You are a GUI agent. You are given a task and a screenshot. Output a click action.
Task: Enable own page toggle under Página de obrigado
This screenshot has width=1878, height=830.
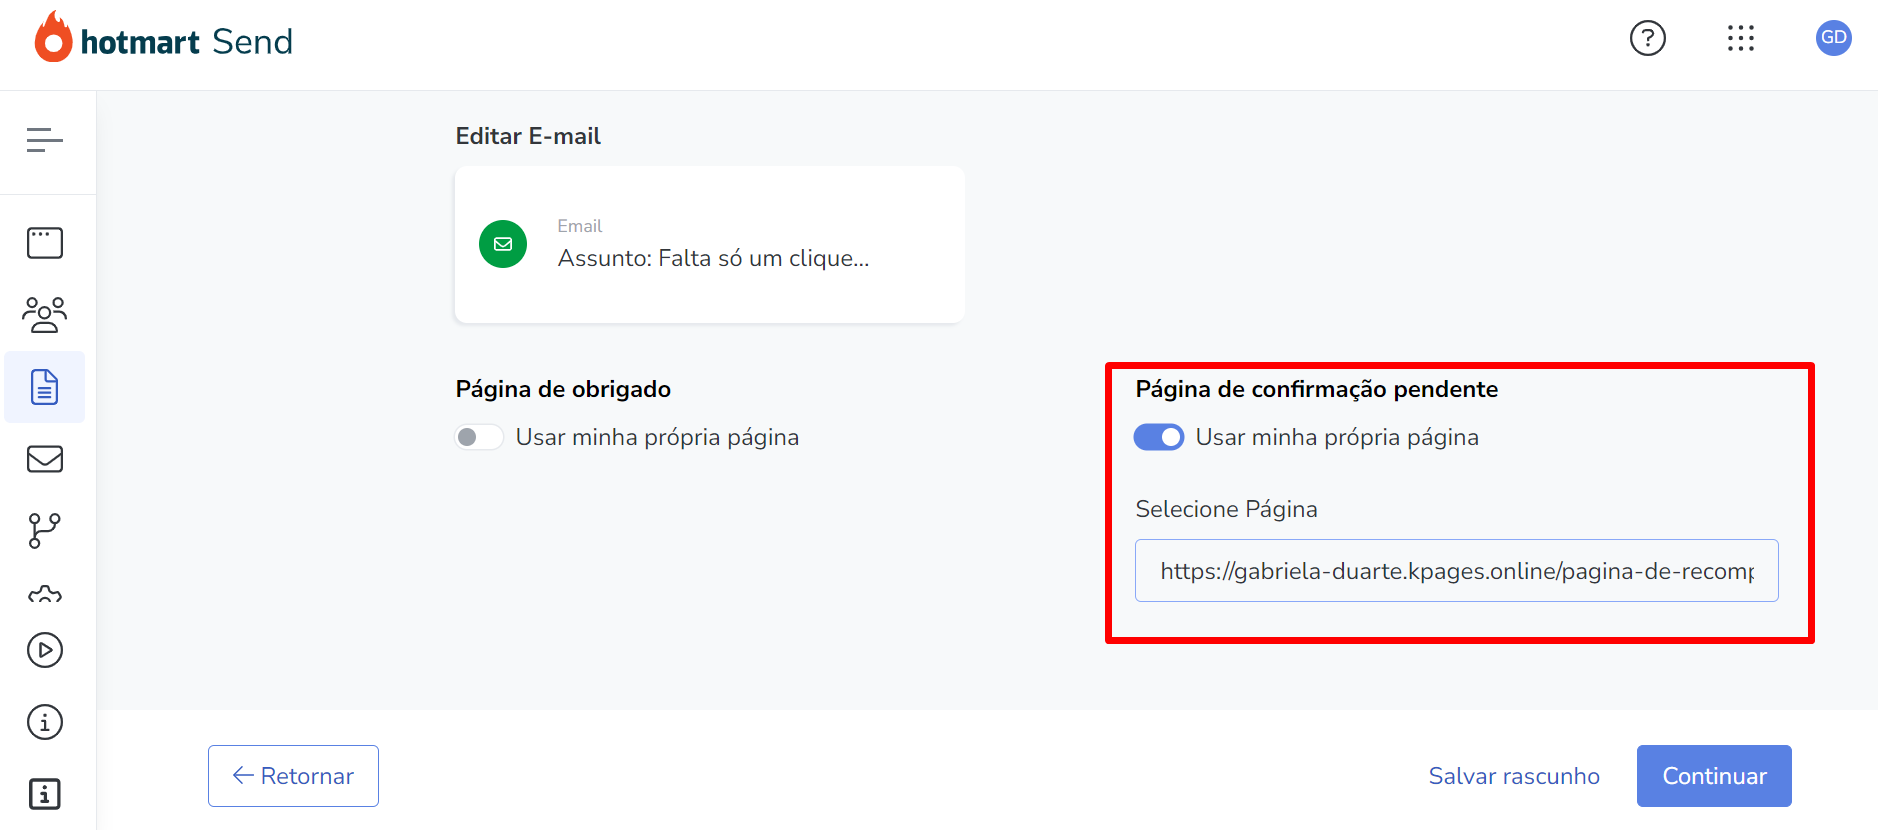479,437
